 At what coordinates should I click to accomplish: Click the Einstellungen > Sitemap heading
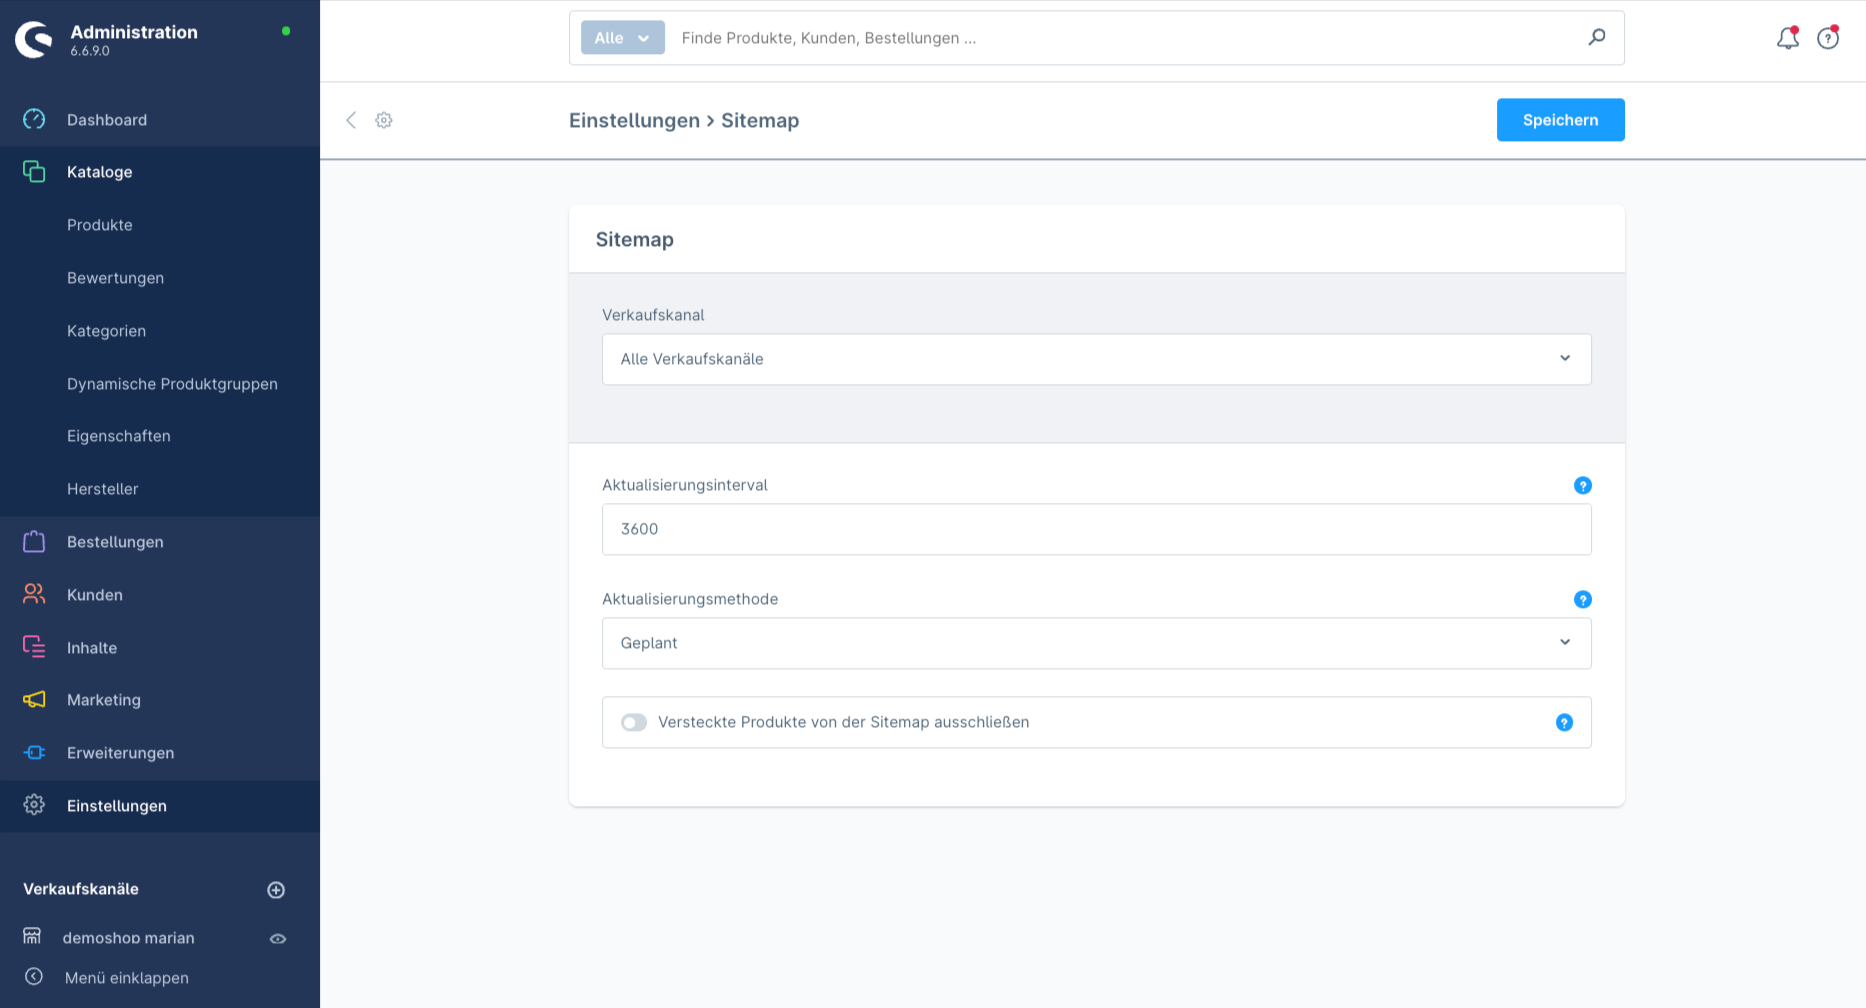click(684, 120)
